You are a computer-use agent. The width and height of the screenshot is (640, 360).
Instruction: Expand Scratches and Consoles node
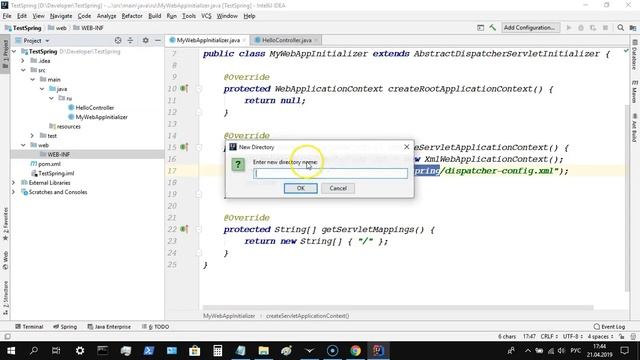[13, 192]
